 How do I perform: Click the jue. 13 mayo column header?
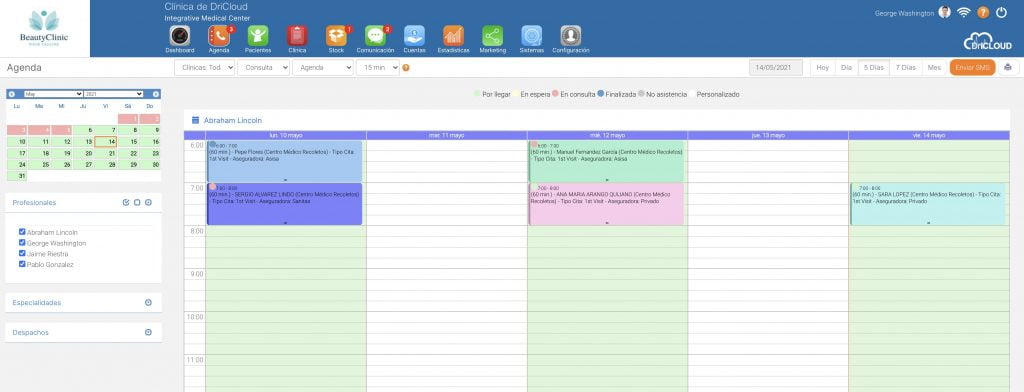(x=768, y=135)
